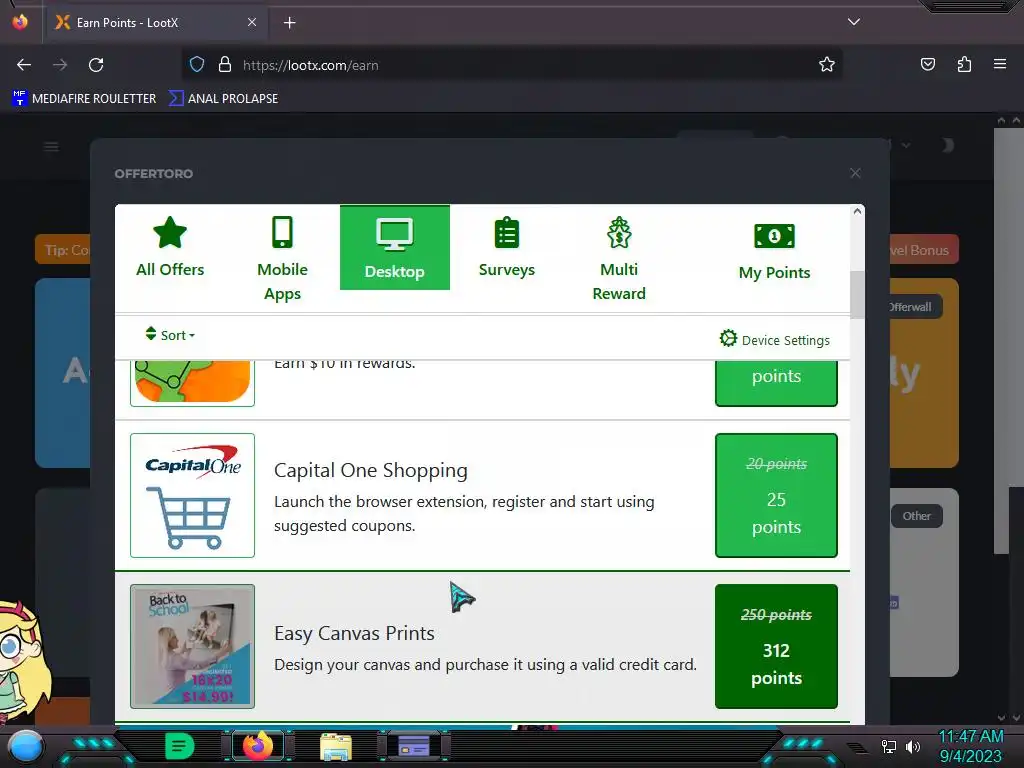The height and width of the screenshot is (768, 1024).
Task: Click the Offerwall tag on background page
Action: pyautogui.click(x=915, y=307)
